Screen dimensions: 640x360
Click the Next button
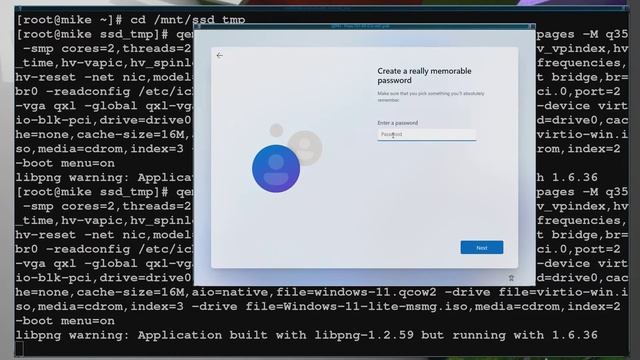tap(482, 247)
